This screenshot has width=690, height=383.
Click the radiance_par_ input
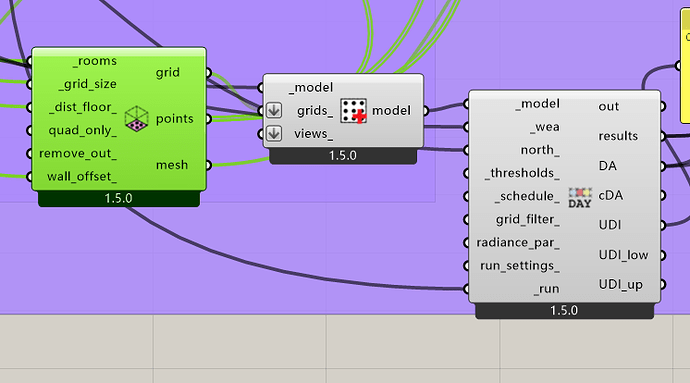click(x=518, y=243)
